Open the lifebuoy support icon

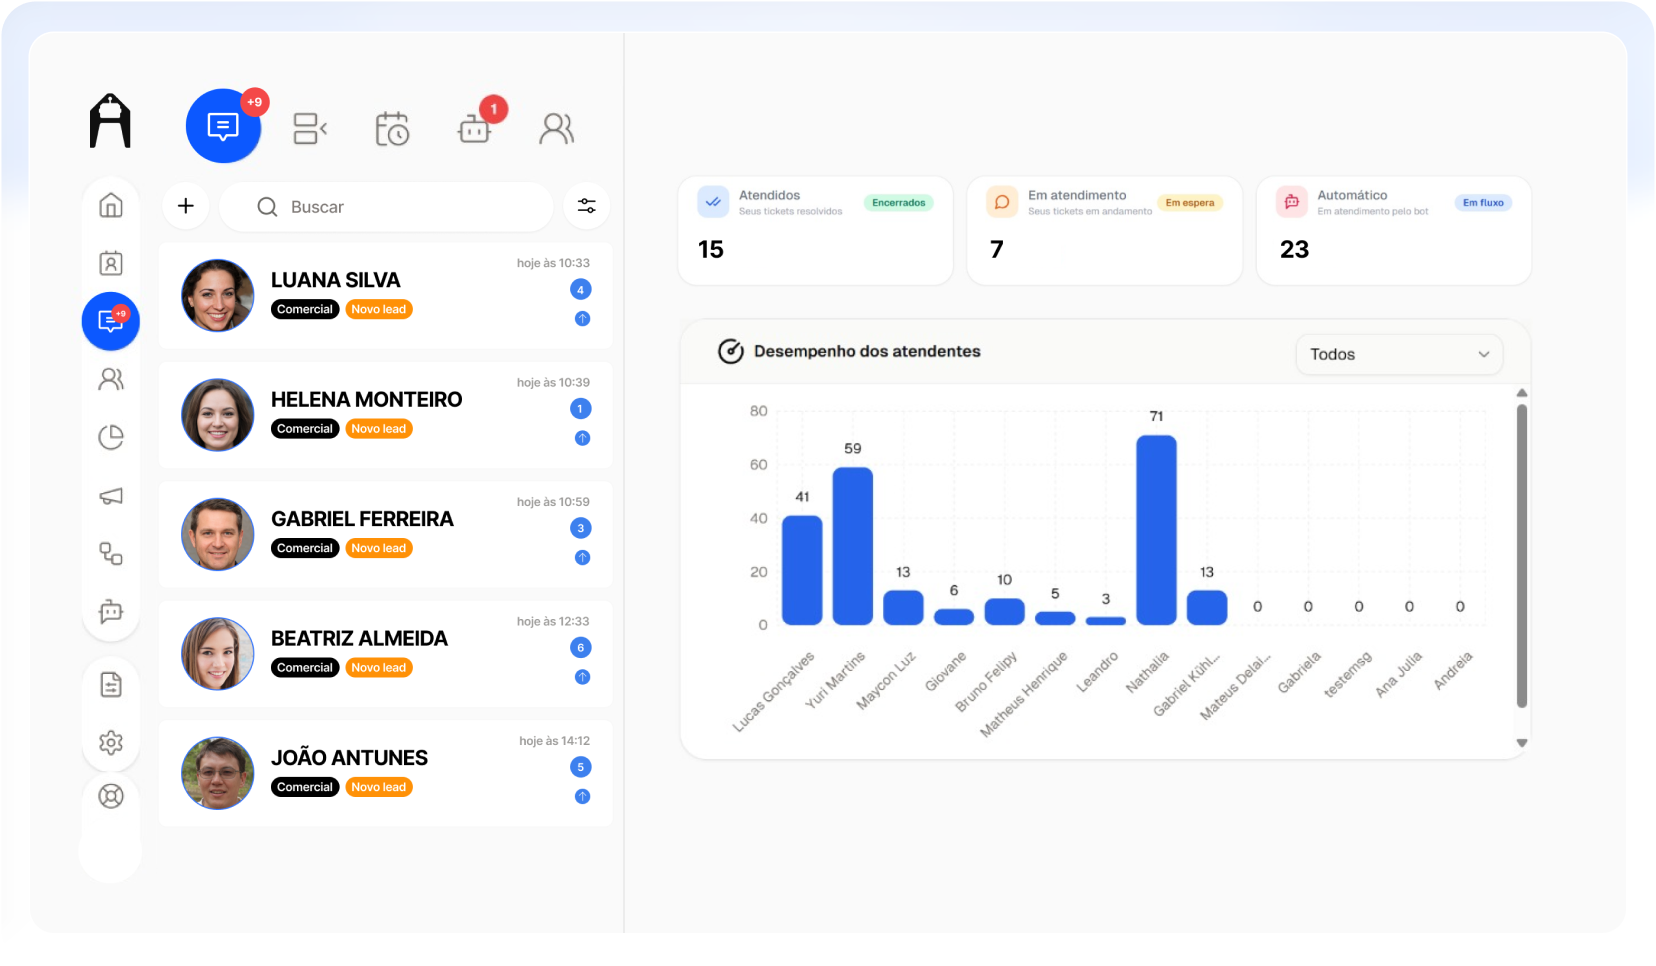tap(111, 796)
